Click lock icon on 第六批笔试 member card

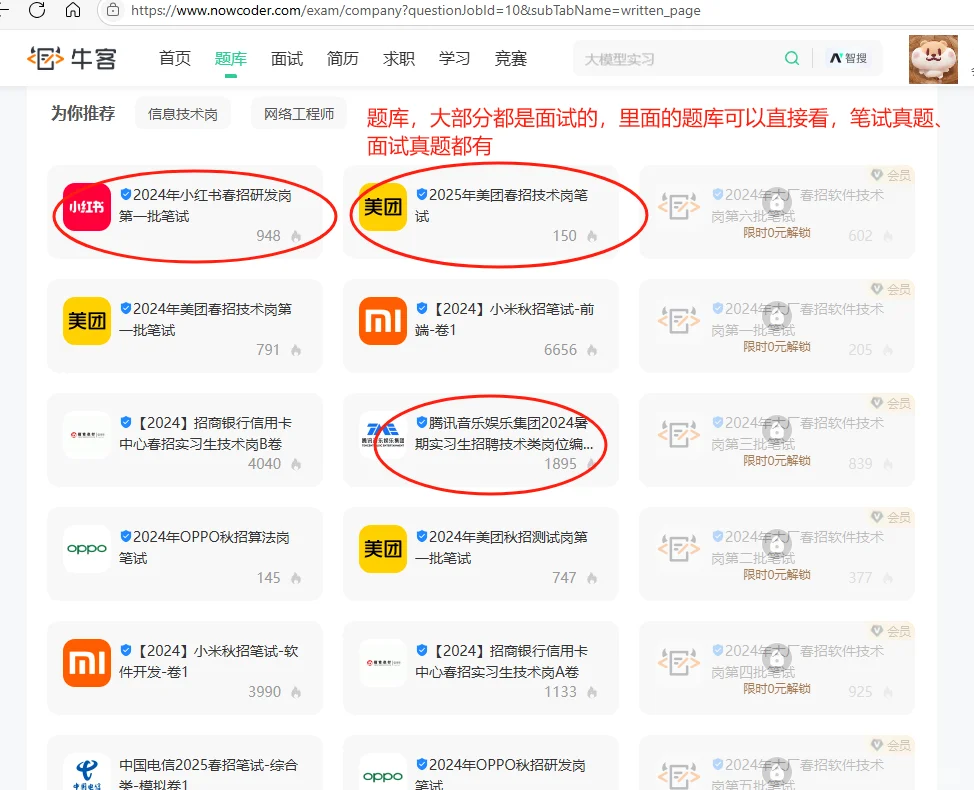point(776,202)
